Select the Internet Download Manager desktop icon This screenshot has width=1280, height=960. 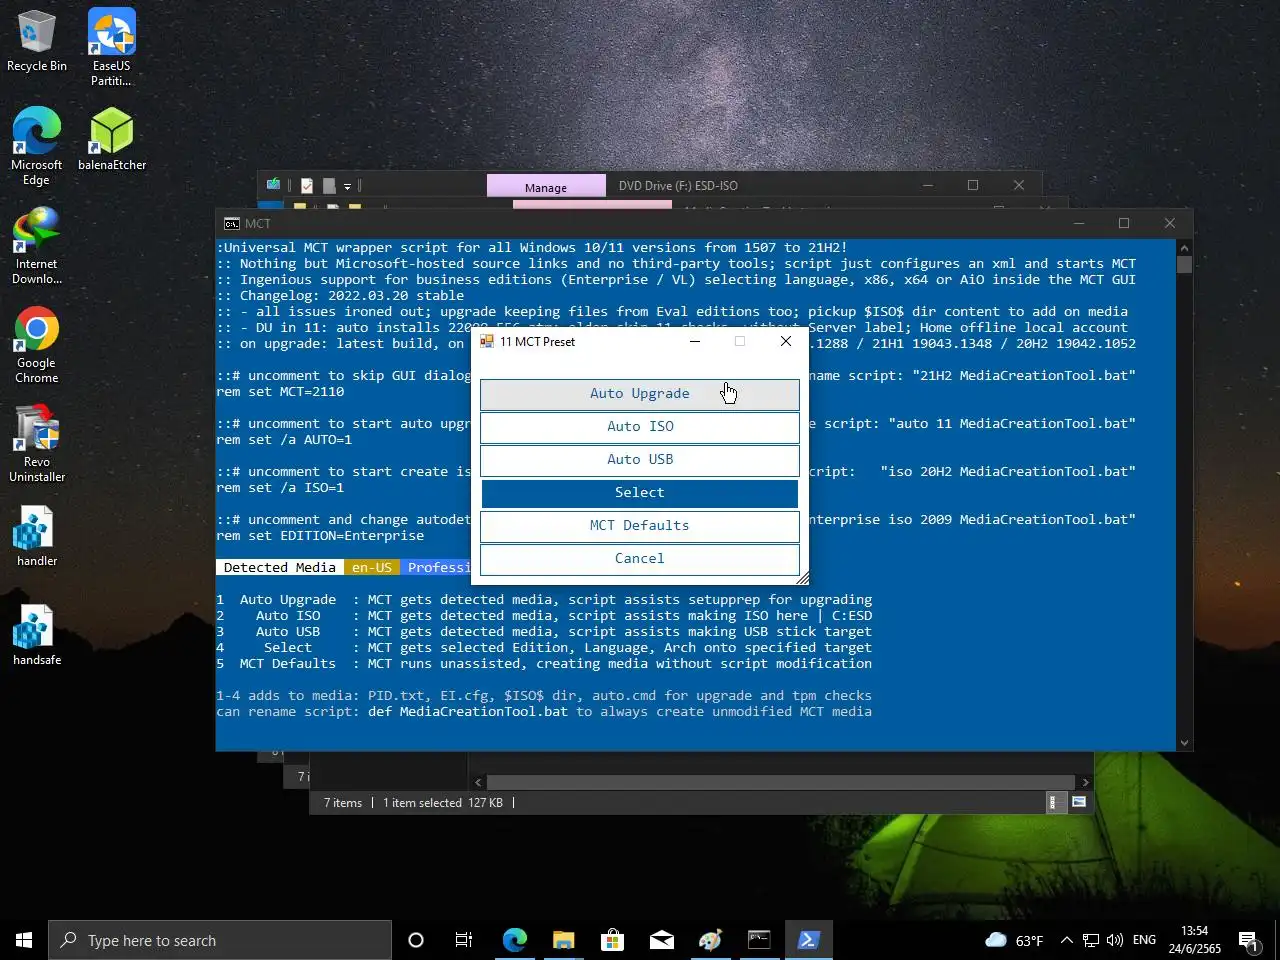pos(37,246)
